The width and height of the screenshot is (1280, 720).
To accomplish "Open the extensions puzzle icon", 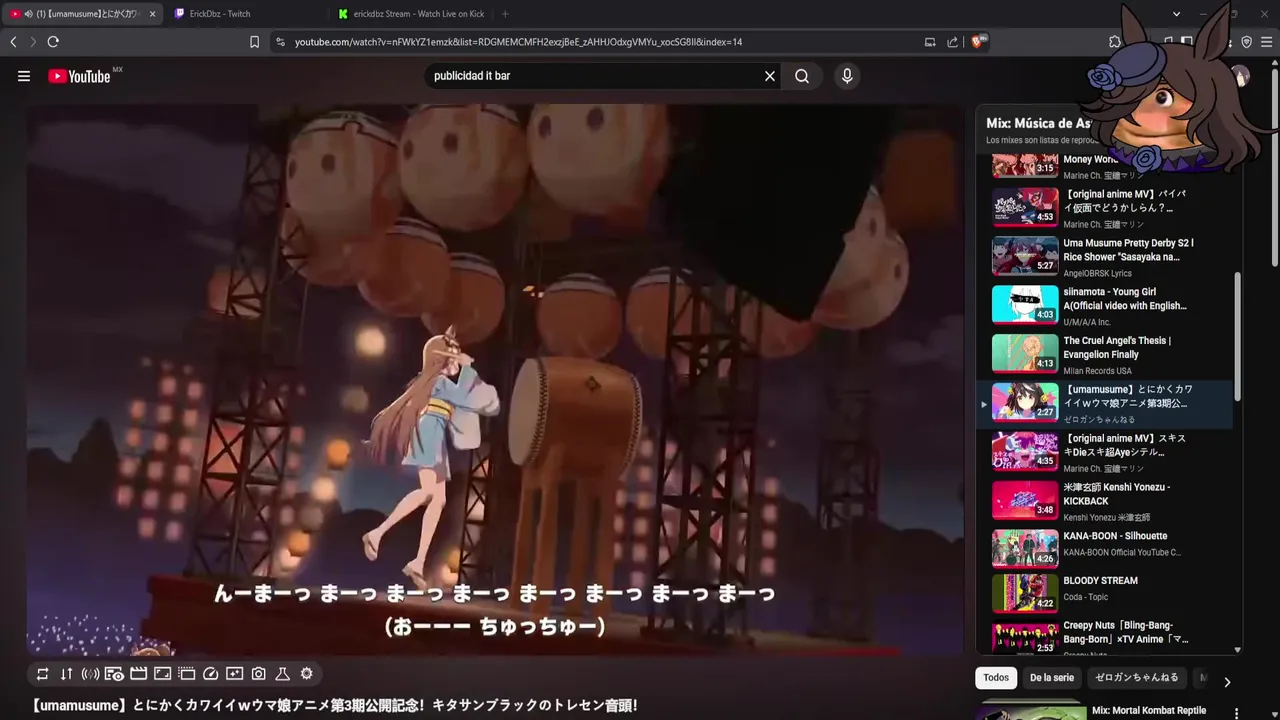I will pos(1115,42).
